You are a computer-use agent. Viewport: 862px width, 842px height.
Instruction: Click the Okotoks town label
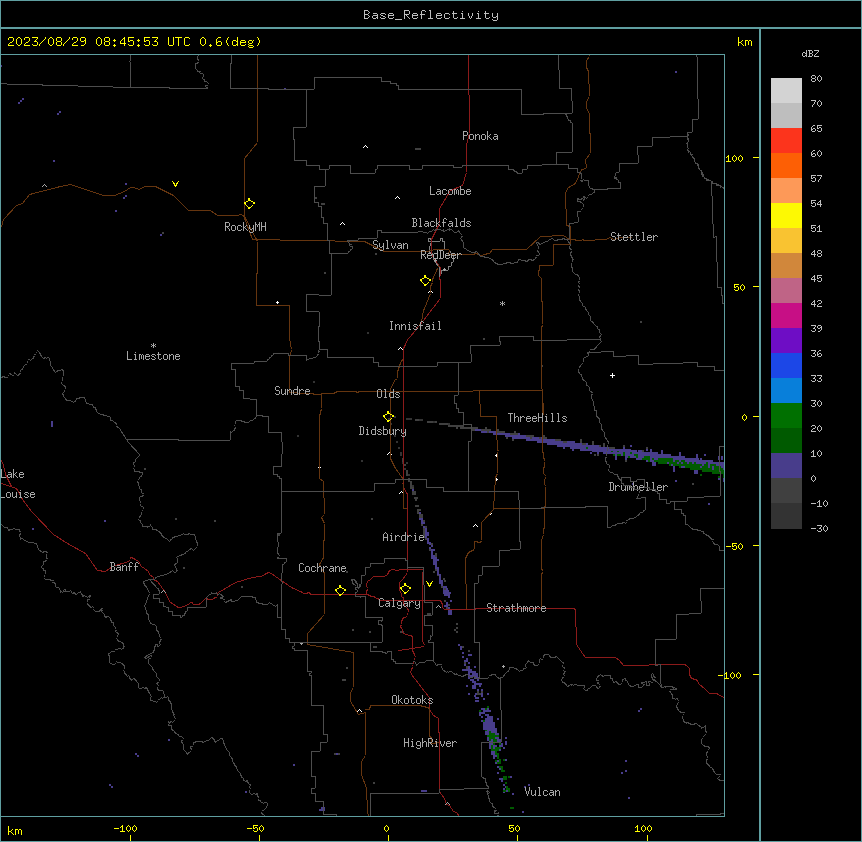[412, 700]
